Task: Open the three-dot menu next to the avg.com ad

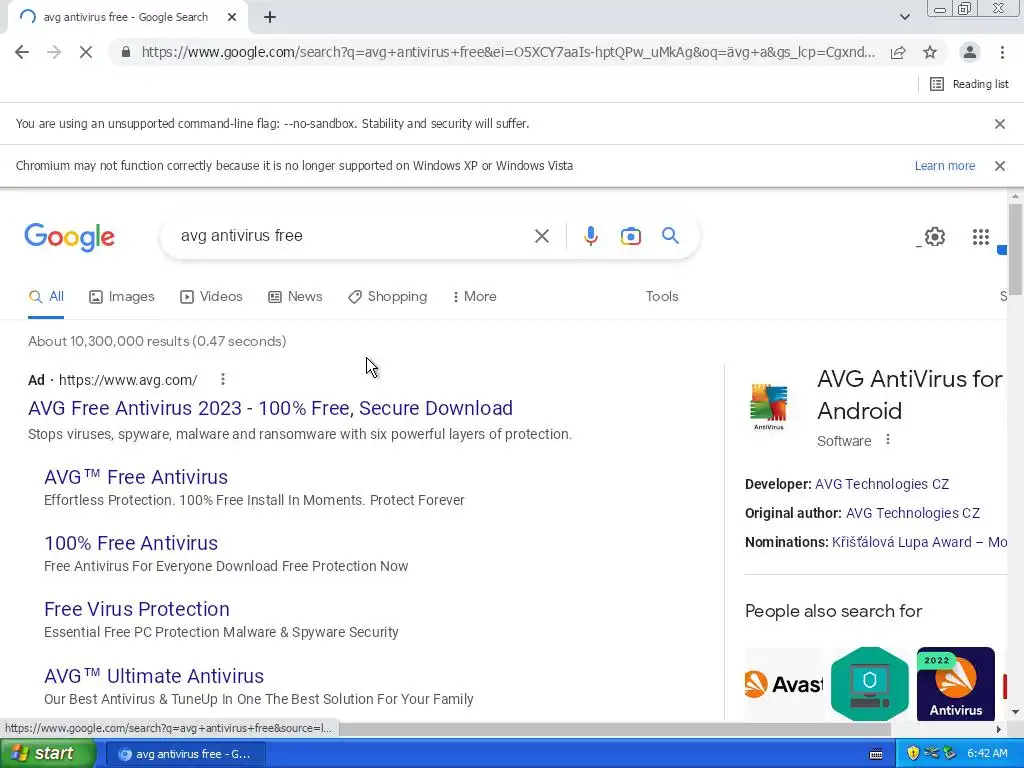Action: tap(223, 379)
